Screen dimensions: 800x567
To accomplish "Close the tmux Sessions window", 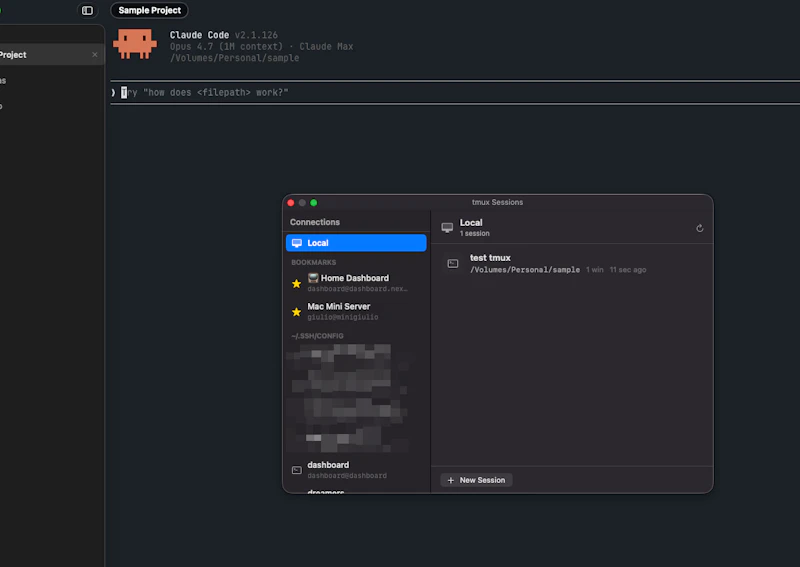I will tap(291, 203).
